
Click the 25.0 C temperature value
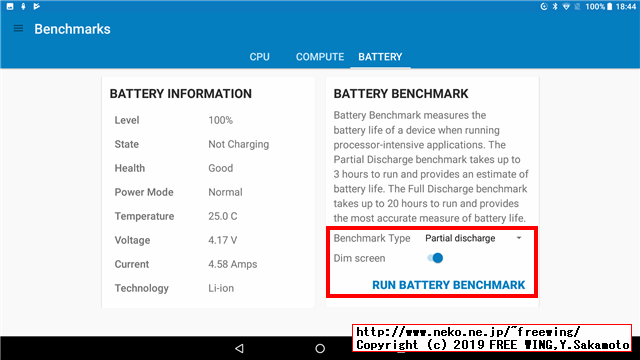coord(223,216)
